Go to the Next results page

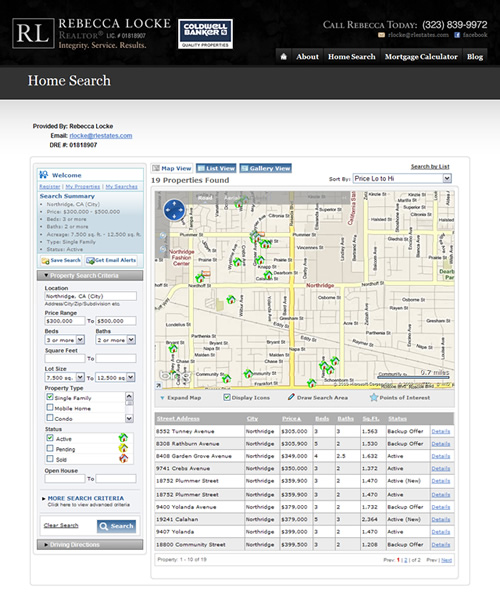coord(447,560)
